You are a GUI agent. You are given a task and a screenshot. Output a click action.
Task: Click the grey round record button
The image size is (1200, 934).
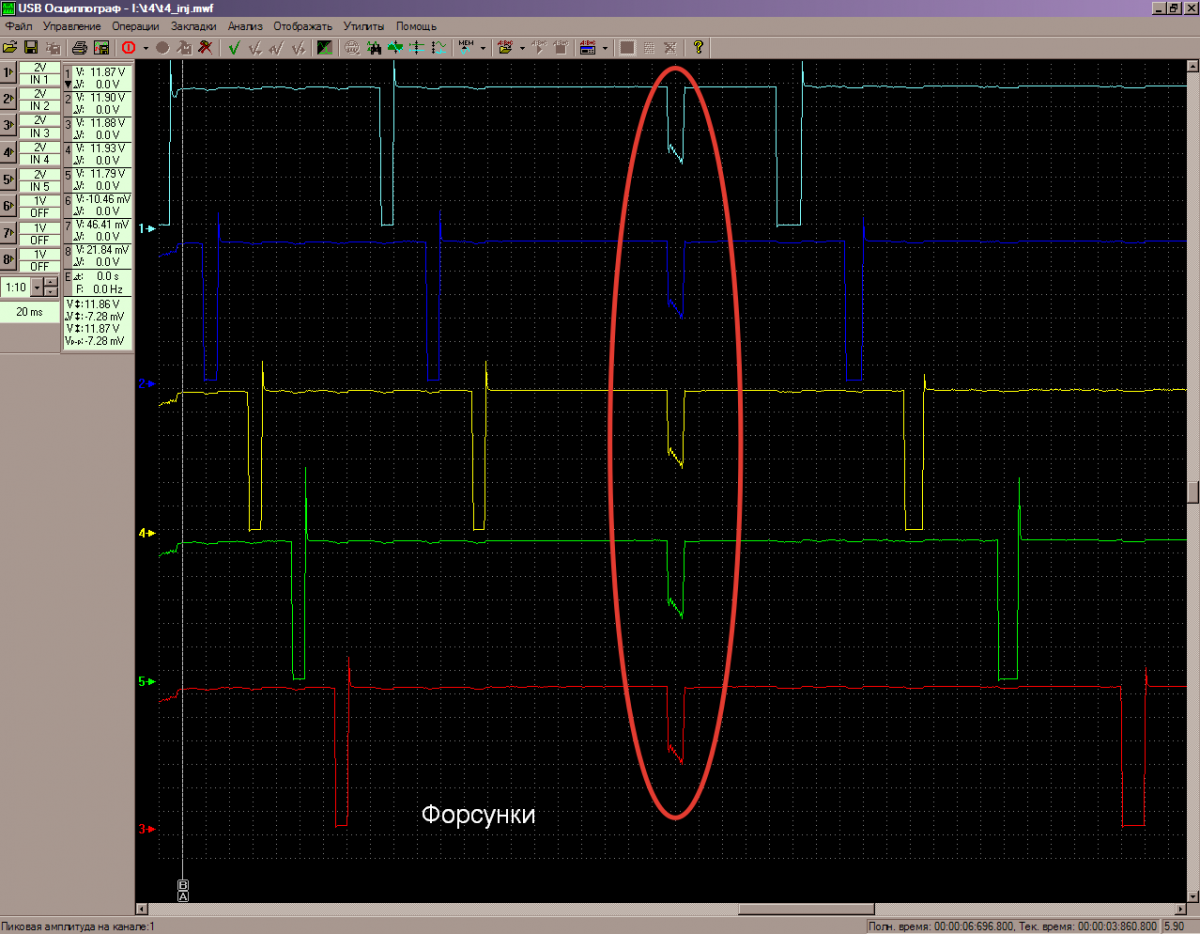pos(163,47)
